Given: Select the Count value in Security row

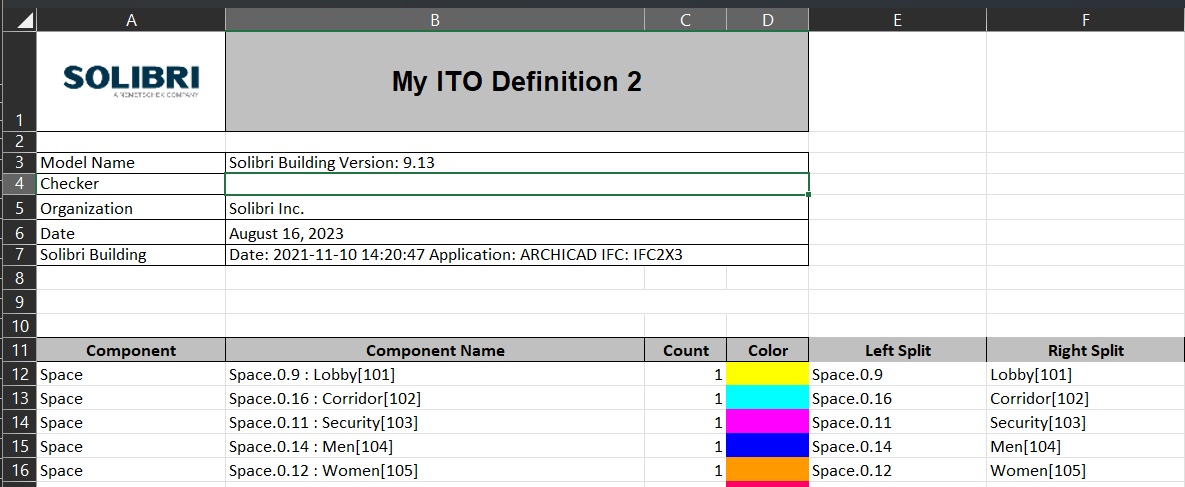Looking at the screenshot, I should point(685,422).
